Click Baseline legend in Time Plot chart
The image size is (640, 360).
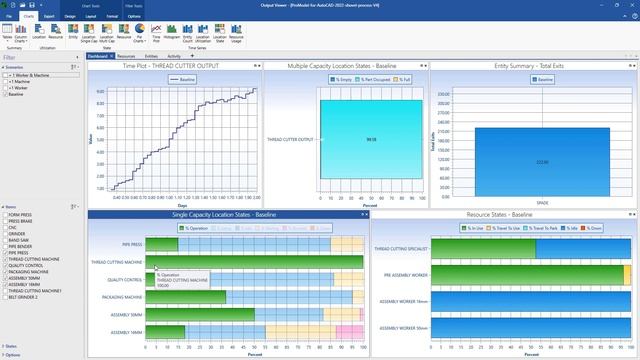coord(182,79)
